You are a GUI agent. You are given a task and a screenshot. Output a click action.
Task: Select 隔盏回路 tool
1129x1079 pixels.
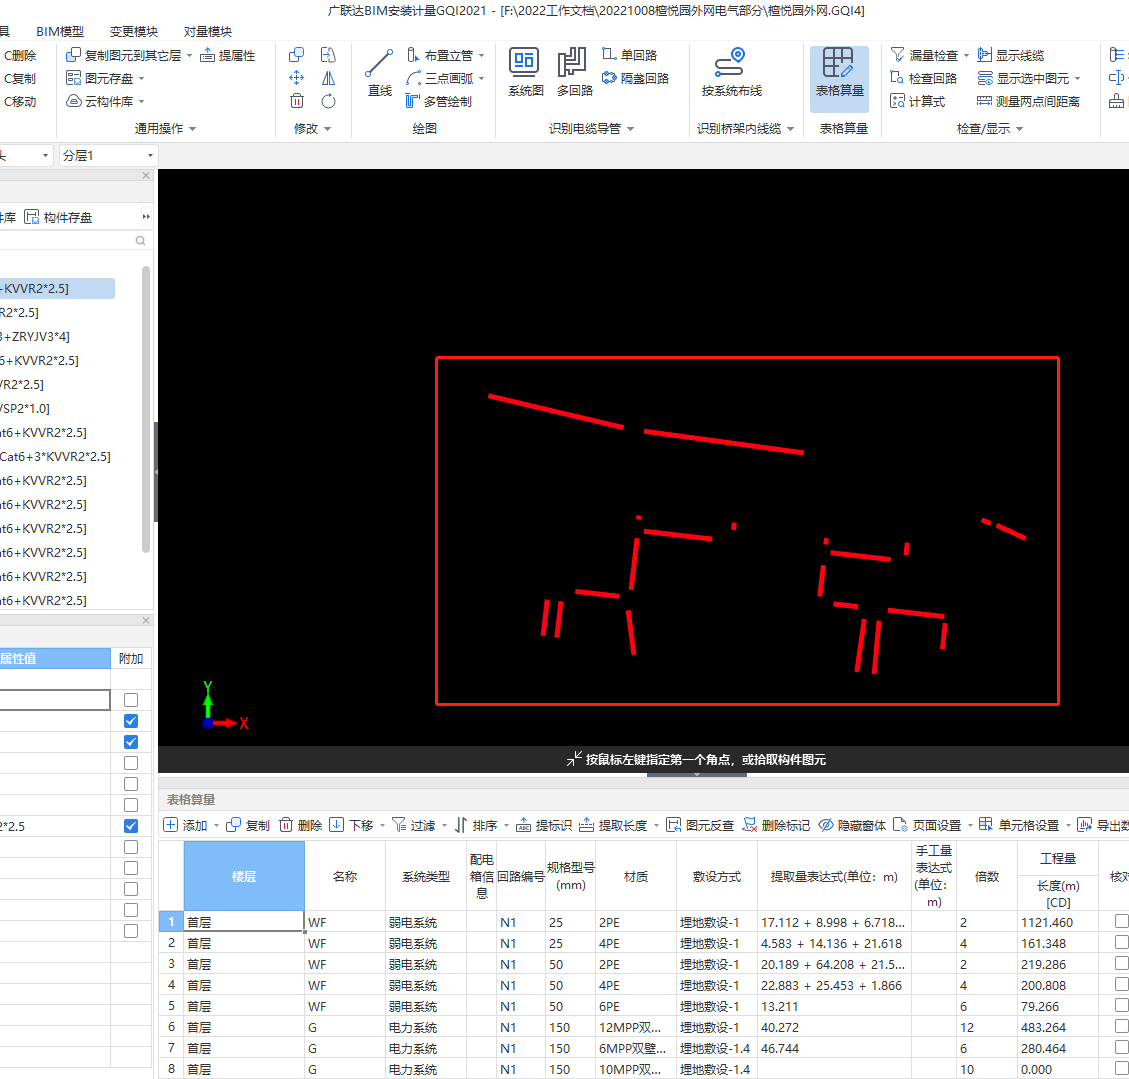coord(636,78)
